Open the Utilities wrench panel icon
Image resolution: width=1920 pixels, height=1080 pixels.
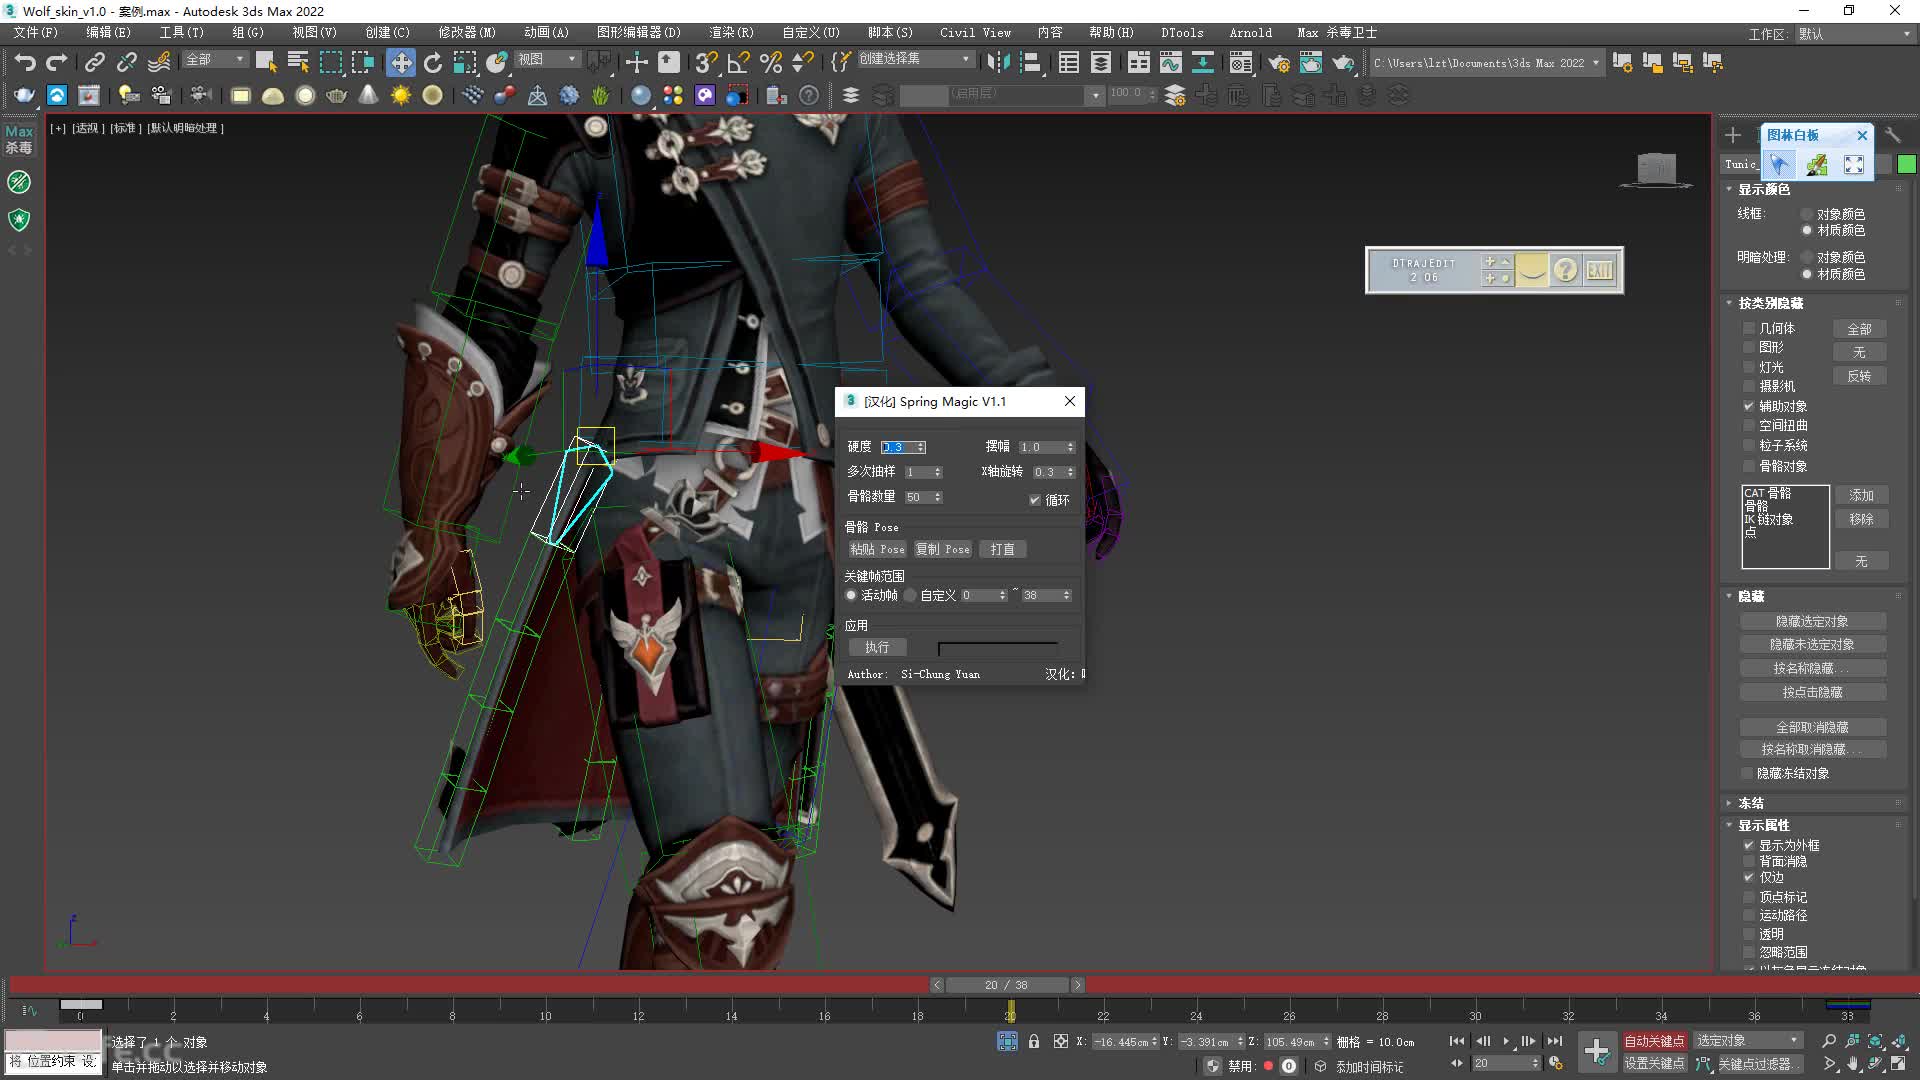coord(1893,135)
